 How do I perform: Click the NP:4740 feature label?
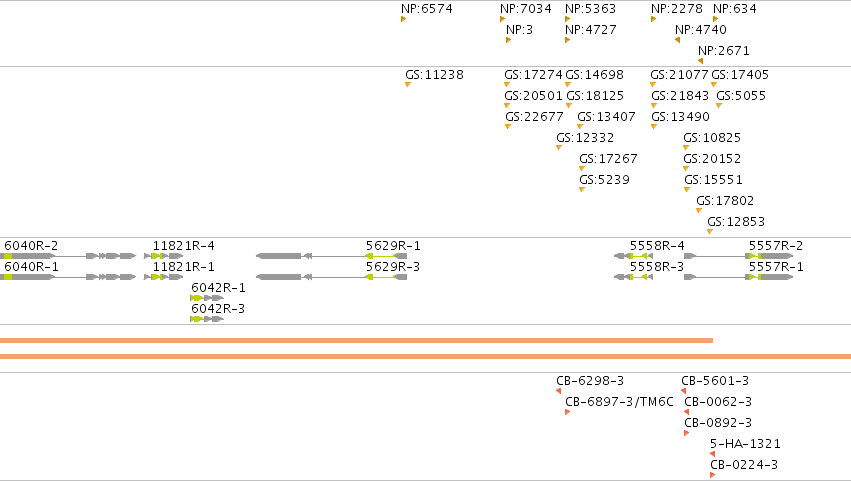[701, 30]
